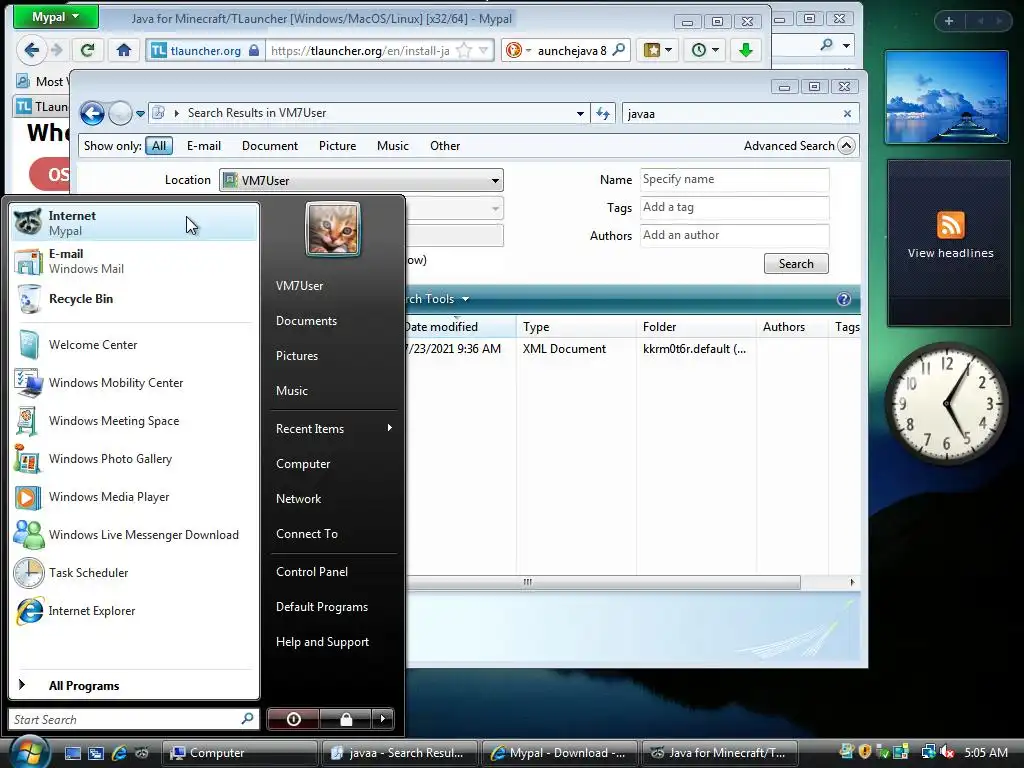Lock the computer with the lock button
The image size is (1024, 768).
pyautogui.click(x=346, y=719)
